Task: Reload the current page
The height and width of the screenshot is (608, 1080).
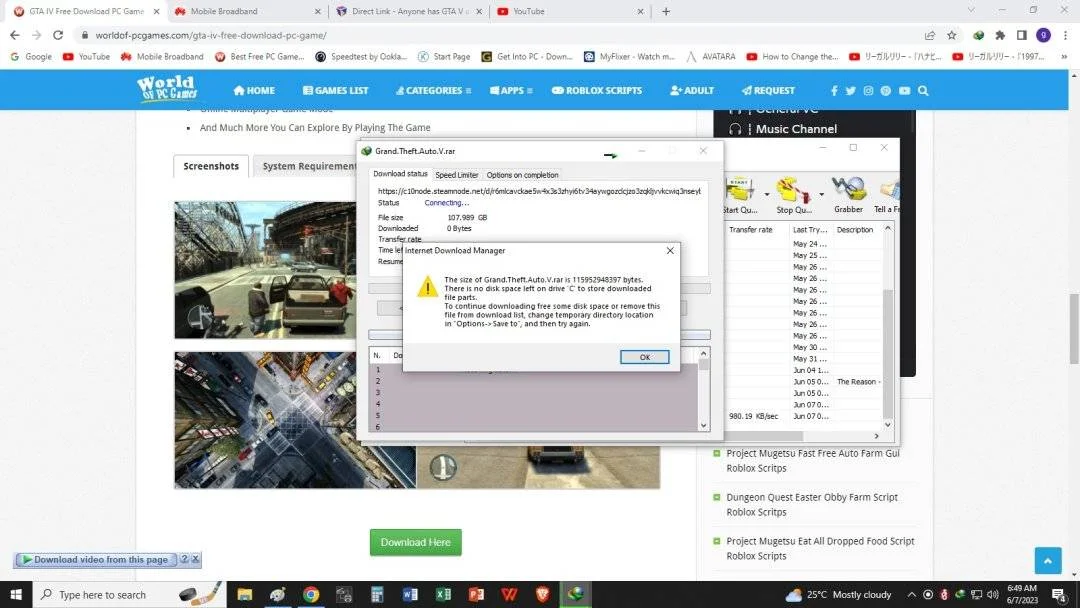Action: click(x=58, y=35)
